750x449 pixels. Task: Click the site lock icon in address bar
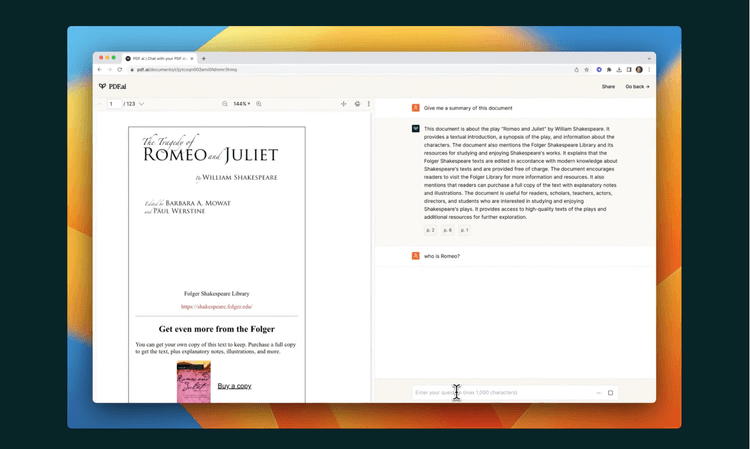[x=132, y=70]
